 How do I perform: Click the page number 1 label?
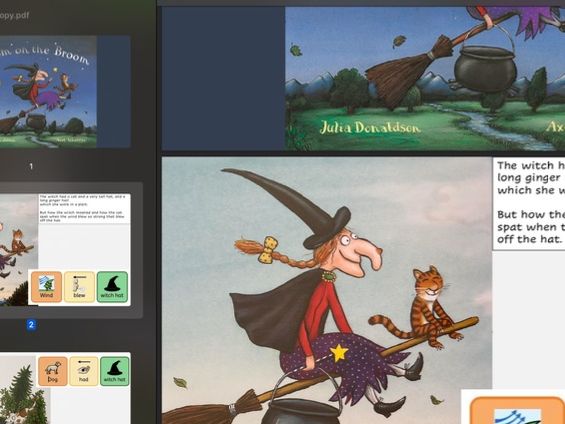click(x=31, y=166)
